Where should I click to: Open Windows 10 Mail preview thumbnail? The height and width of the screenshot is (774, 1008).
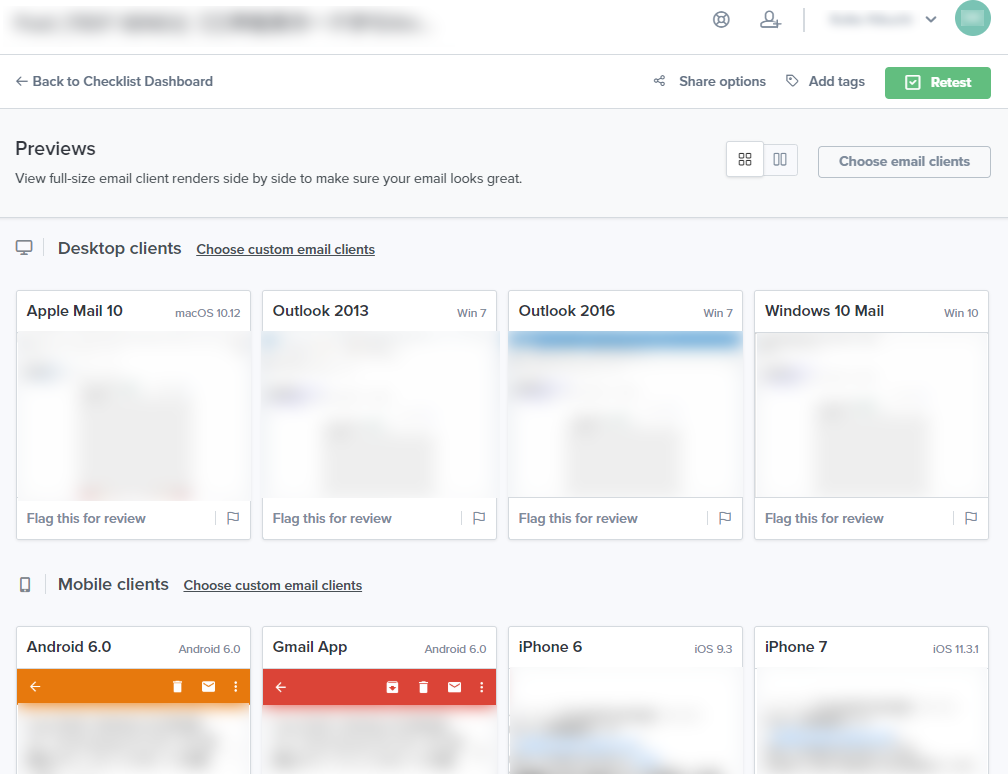point(871,415)
